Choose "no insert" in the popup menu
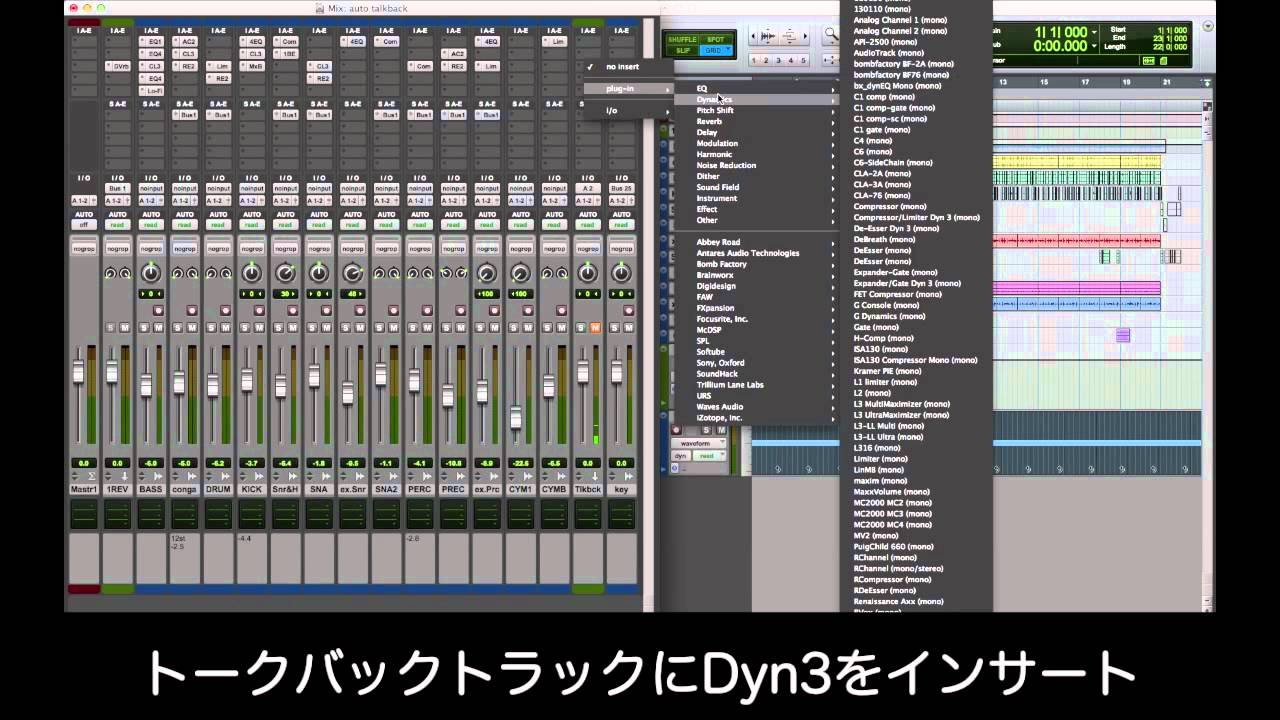 coord(622,67)
